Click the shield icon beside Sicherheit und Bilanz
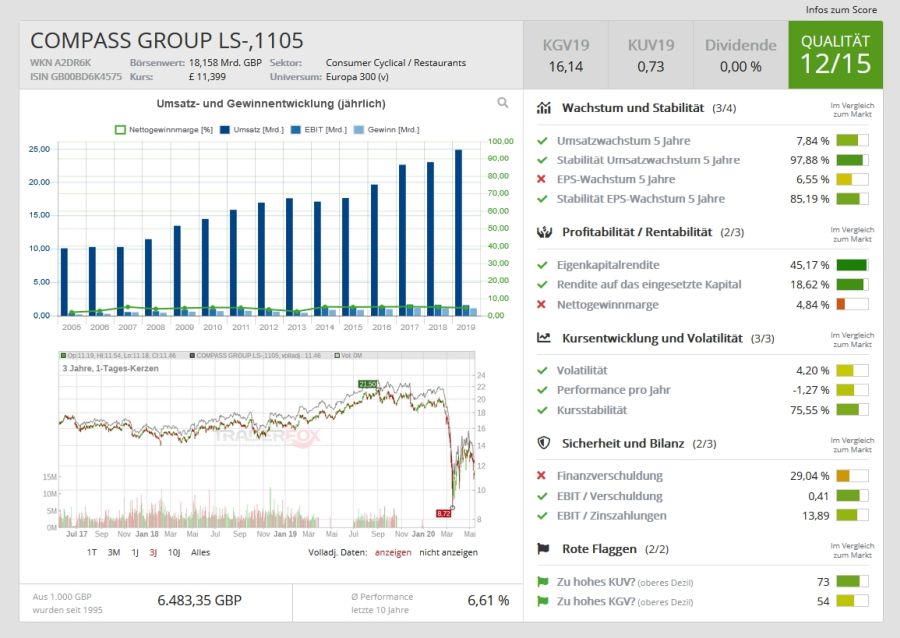The height and width of the screenshot is (638, 900). [544, 443]
